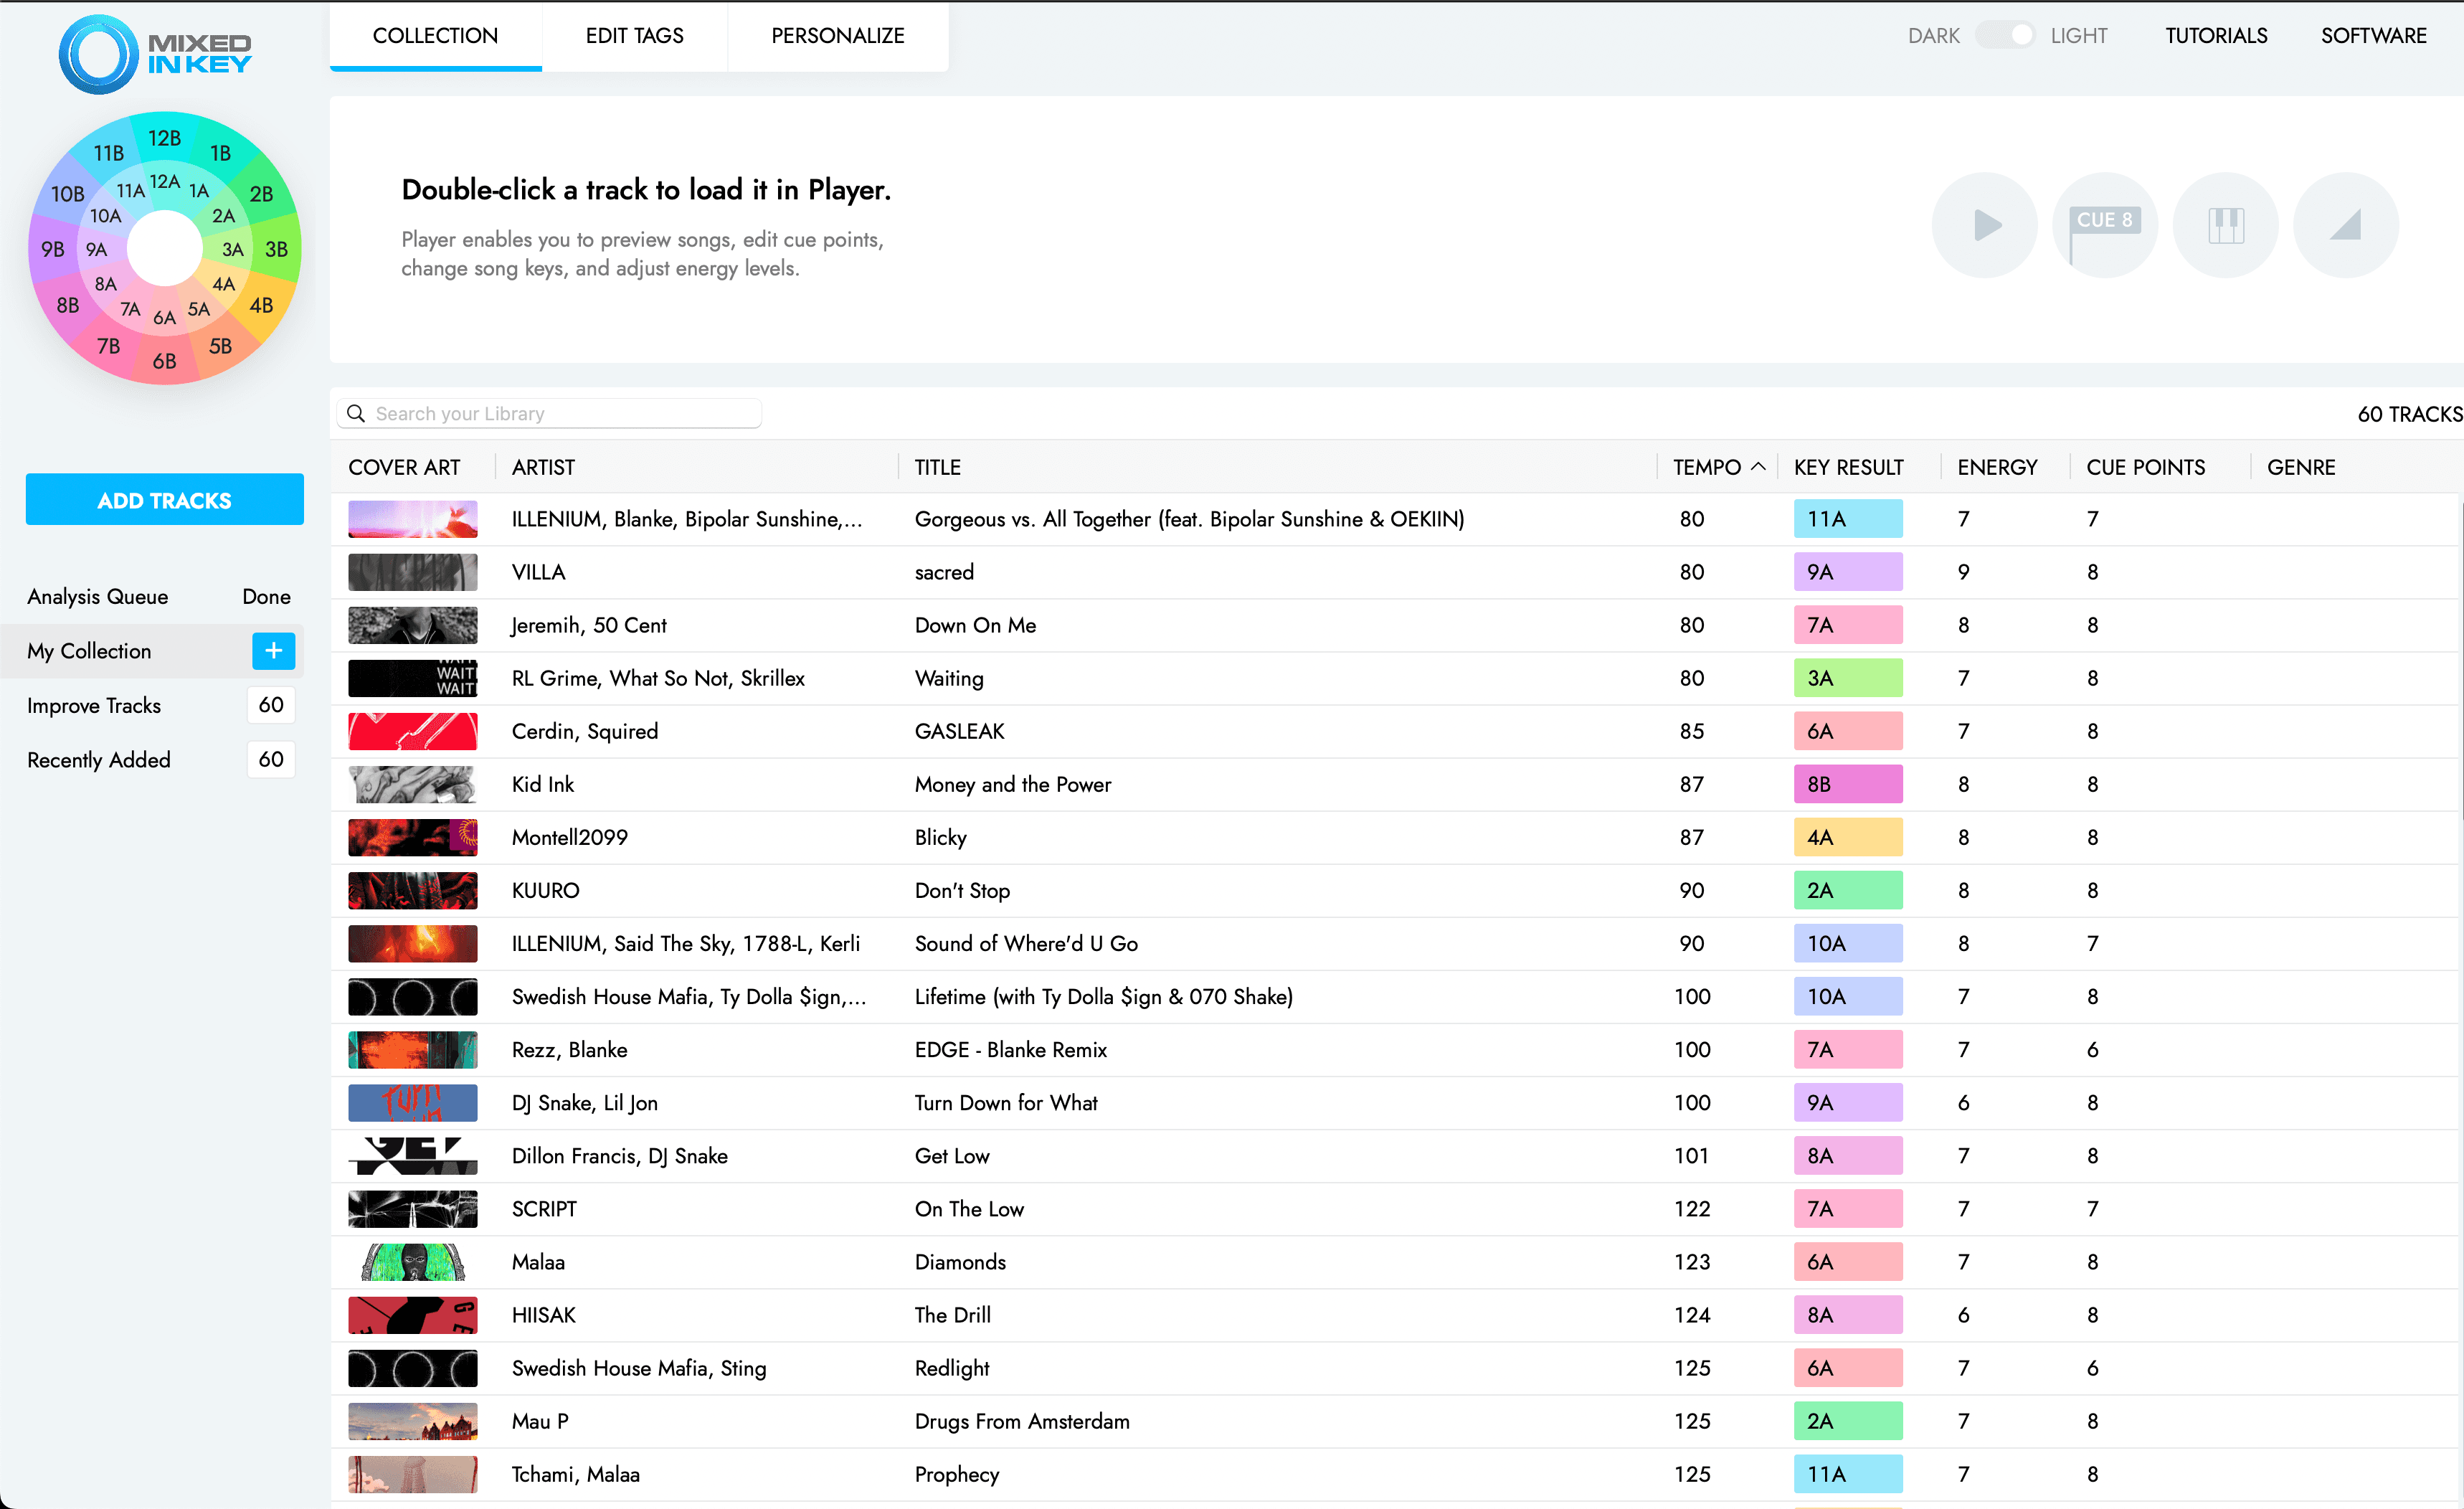This screenshot has height=1509, width=2464.
Task: Select 12B on the Camelot wheel
Action: point(165,138)
